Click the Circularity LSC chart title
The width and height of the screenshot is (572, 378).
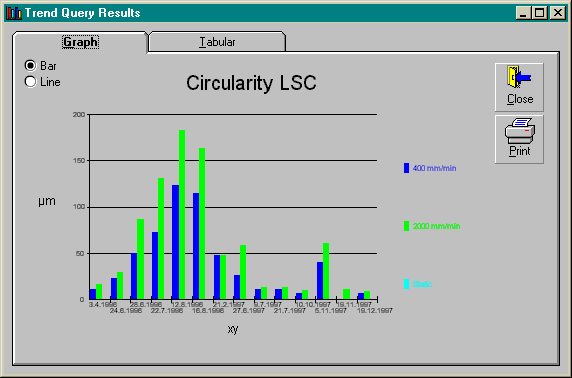(x=251, y=83)
